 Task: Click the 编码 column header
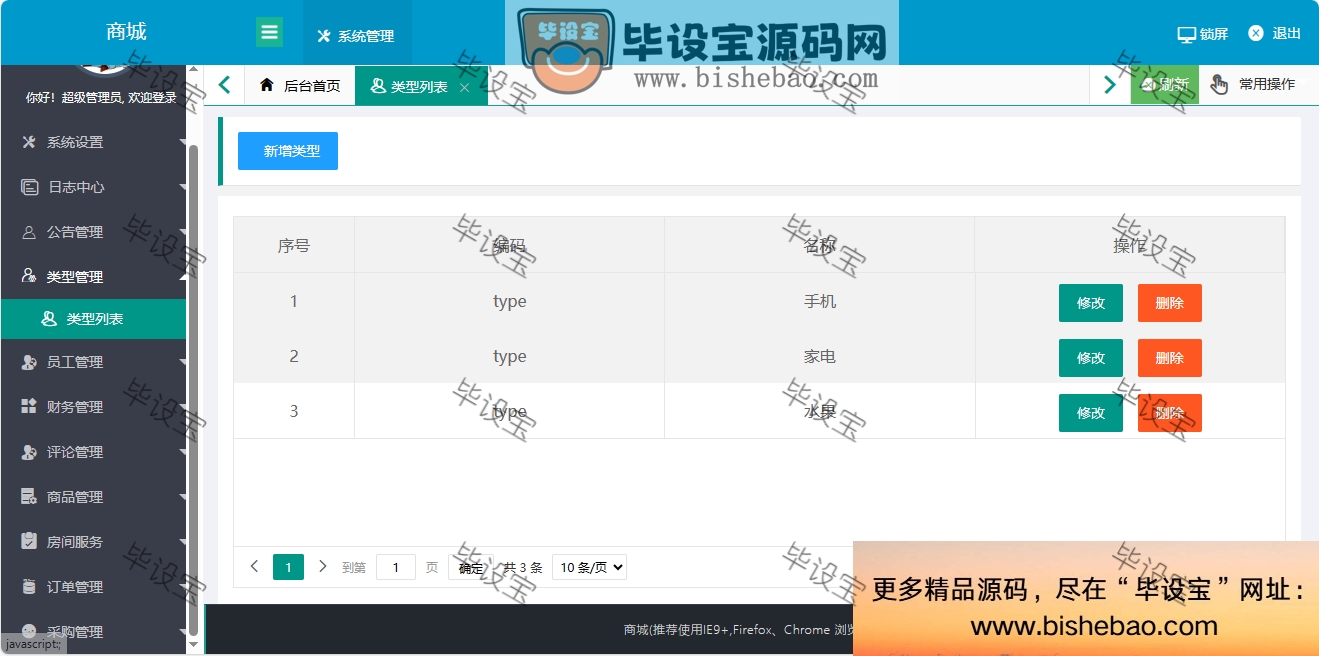(x=509, y=245)
